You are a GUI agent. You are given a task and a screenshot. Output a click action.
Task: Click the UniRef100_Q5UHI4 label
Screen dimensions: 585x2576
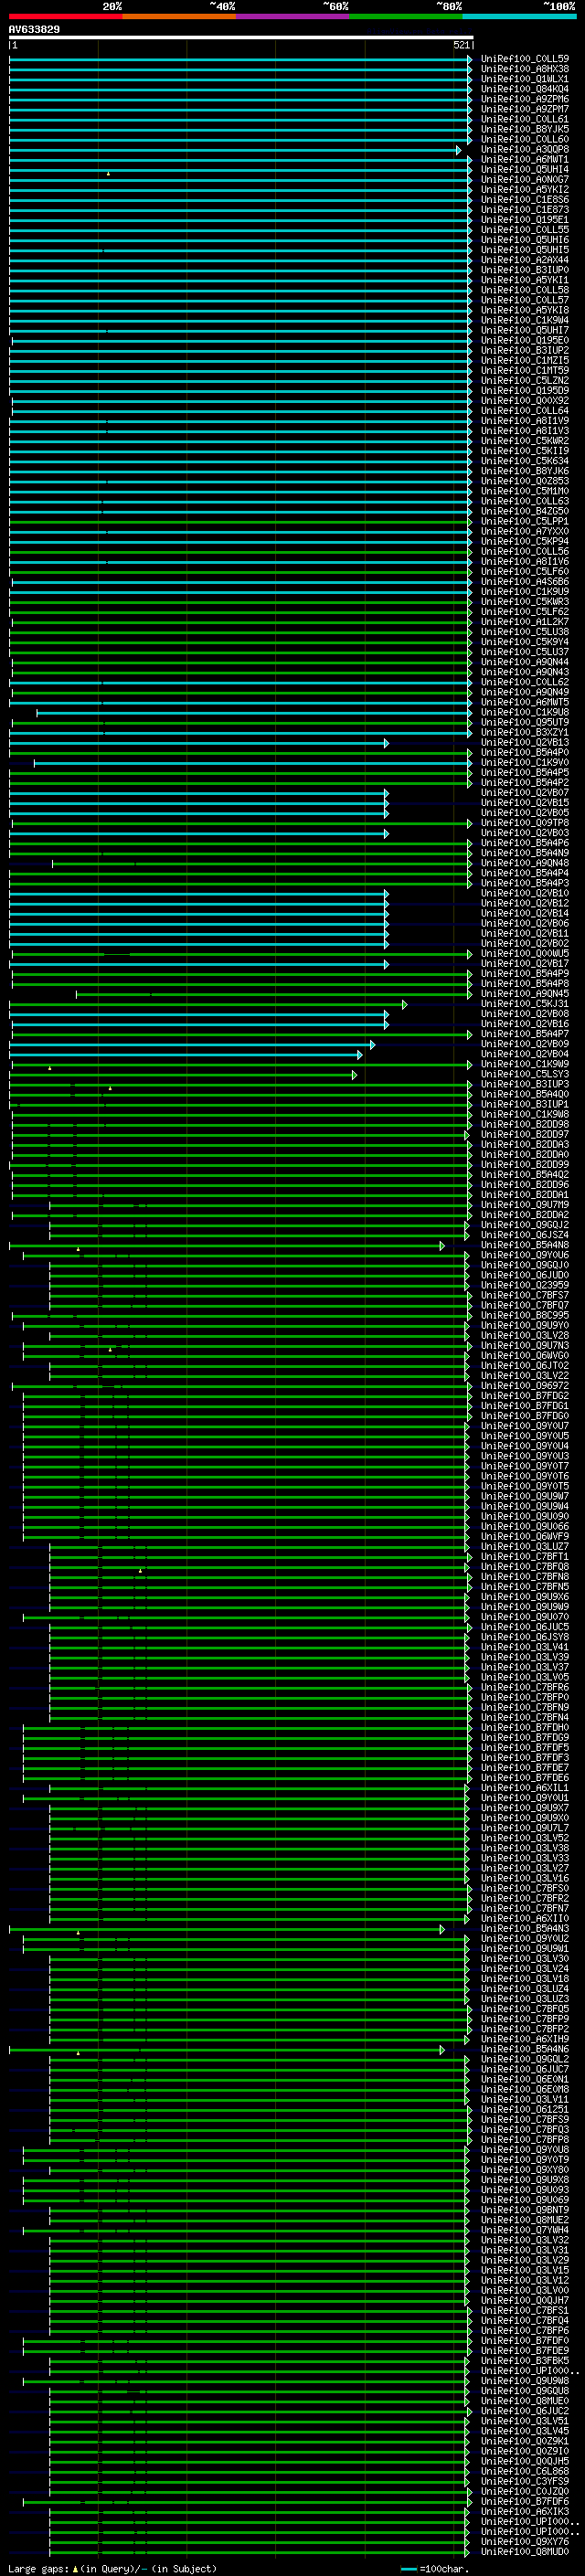click(524, 169)
